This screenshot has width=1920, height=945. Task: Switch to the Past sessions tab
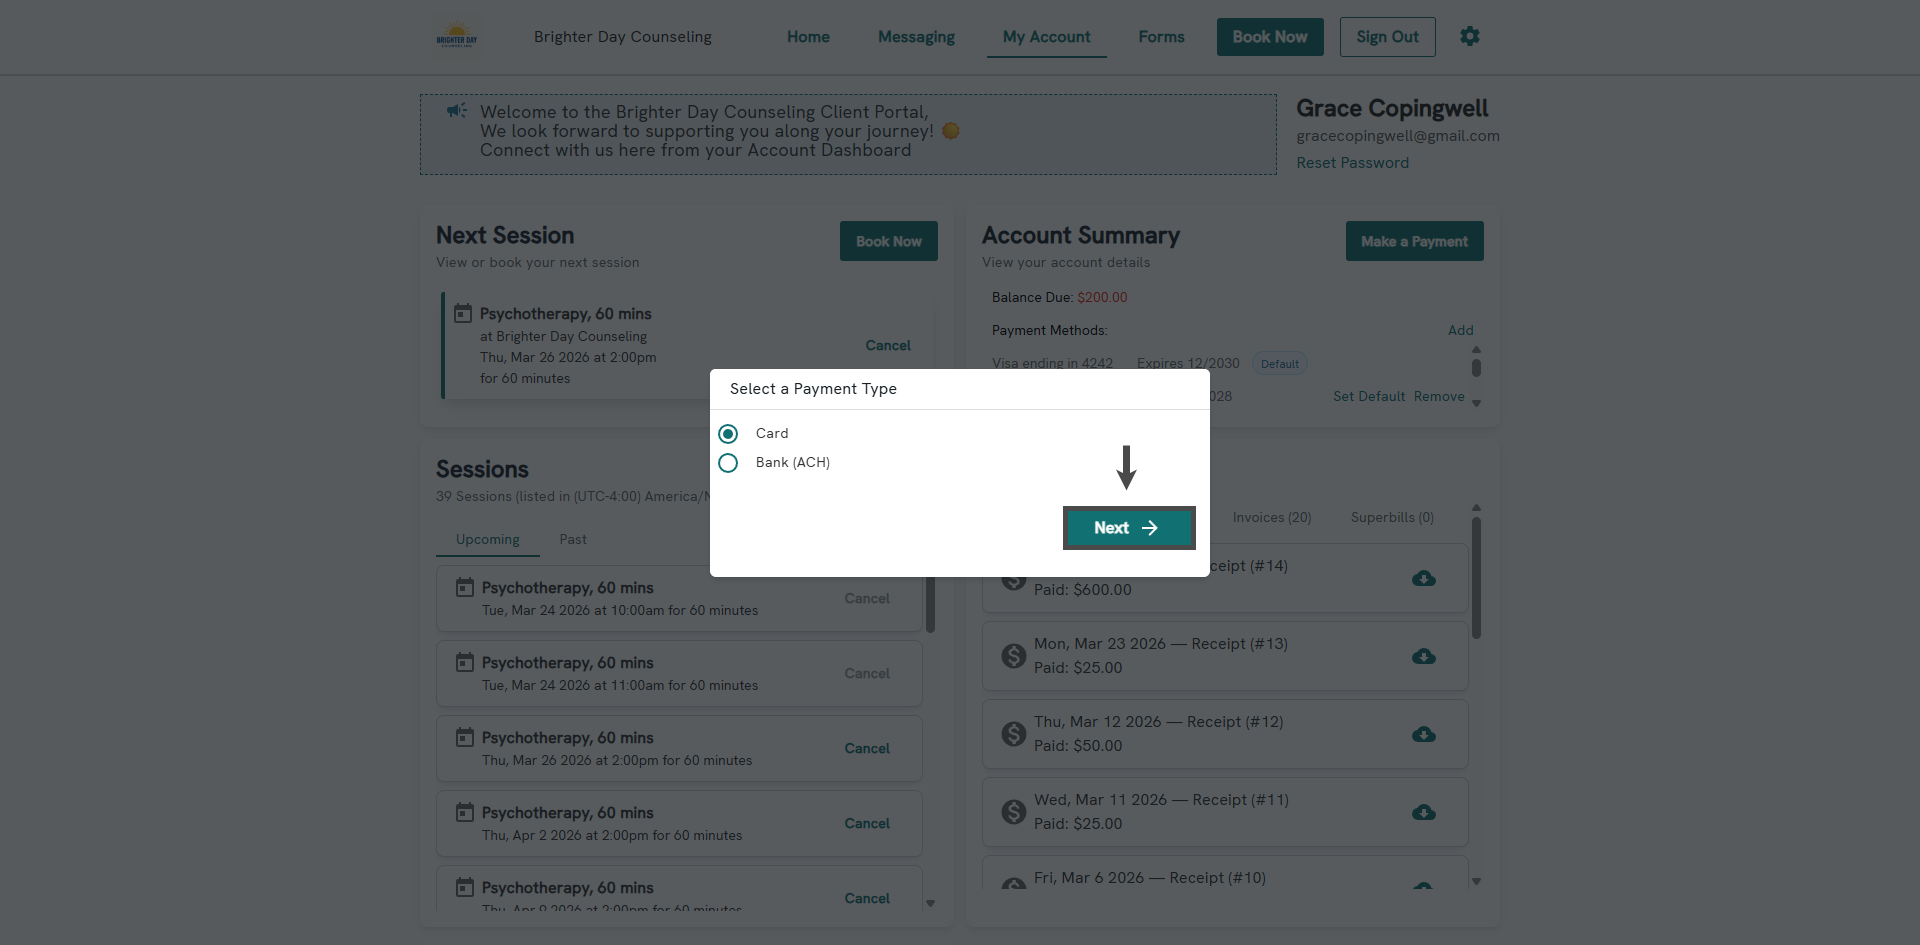[573, 540]
